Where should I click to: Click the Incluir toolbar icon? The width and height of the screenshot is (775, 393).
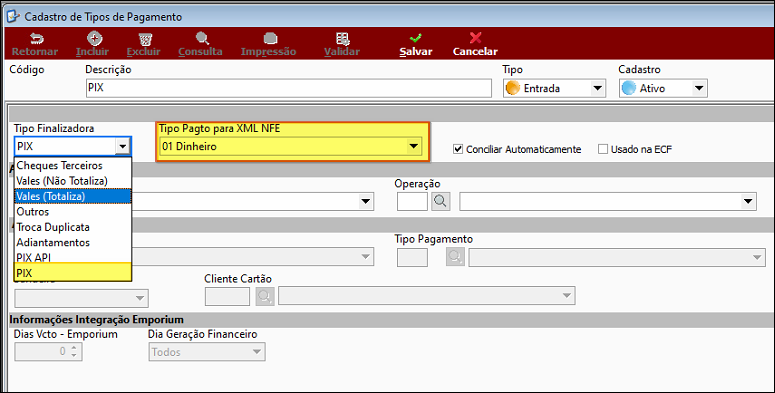pos(94,38)
